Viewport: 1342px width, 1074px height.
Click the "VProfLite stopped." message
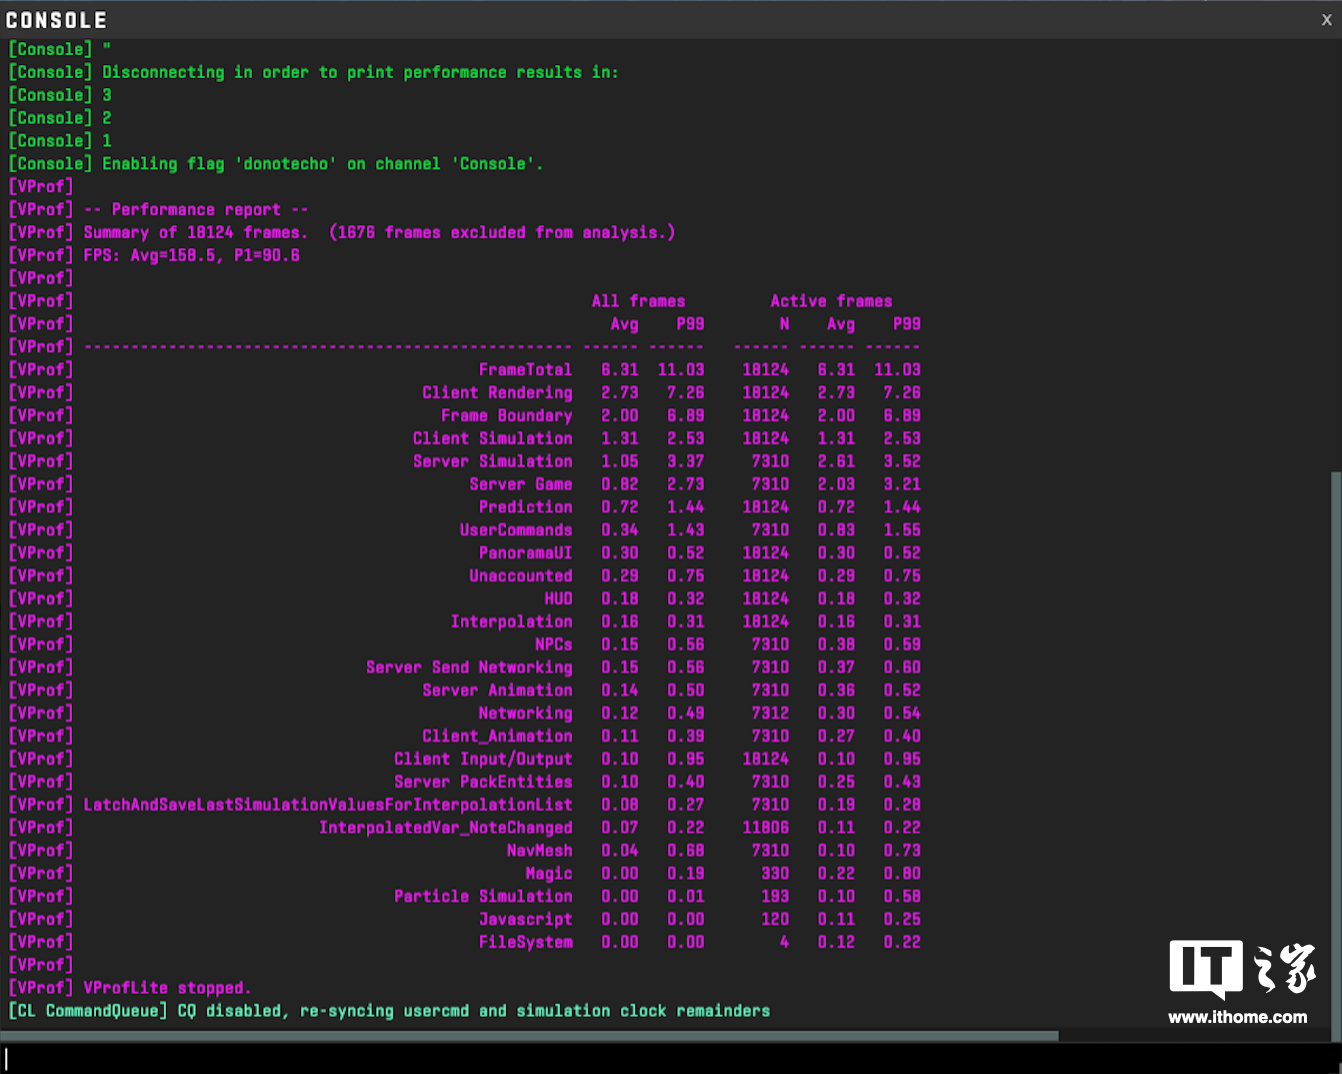pos(167,988)
